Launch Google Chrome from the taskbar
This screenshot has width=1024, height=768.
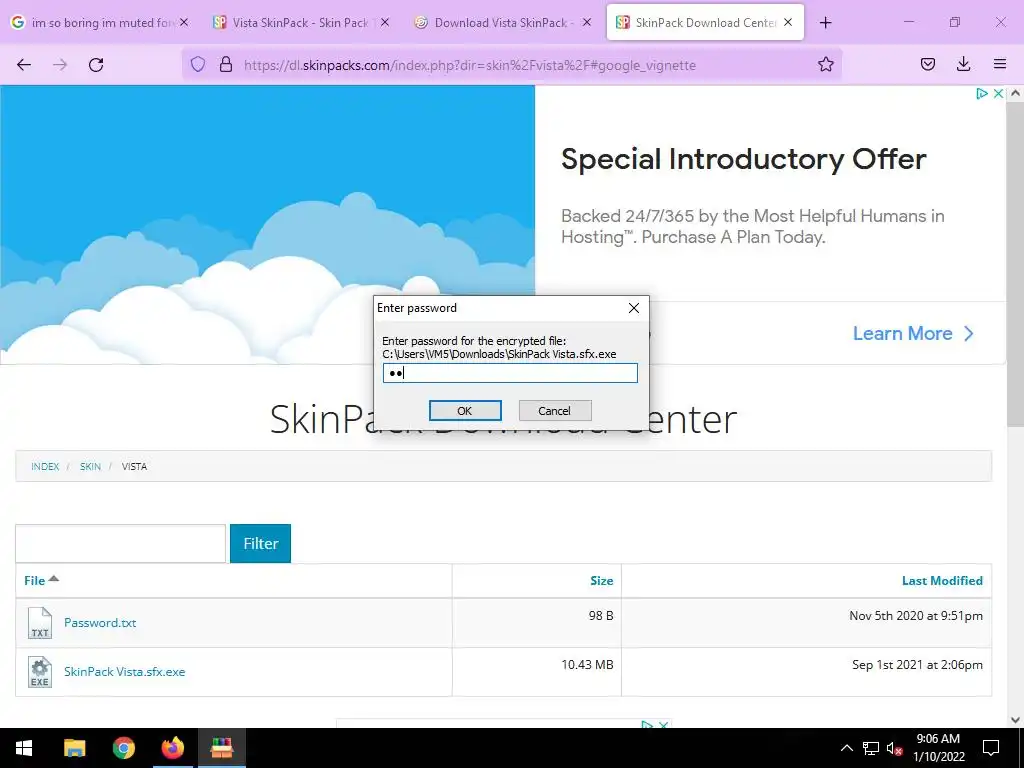pyautogui.click(x=123, y=748)
